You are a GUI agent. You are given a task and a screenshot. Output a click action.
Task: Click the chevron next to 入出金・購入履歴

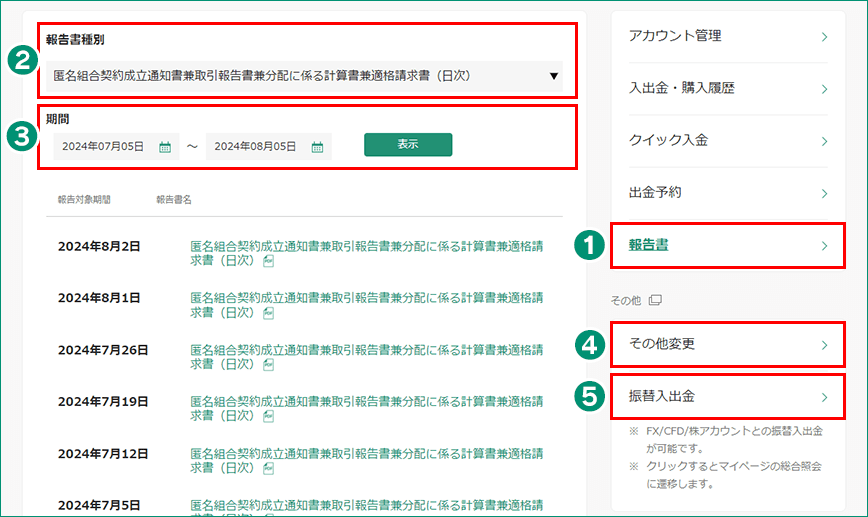click(824, 89)
